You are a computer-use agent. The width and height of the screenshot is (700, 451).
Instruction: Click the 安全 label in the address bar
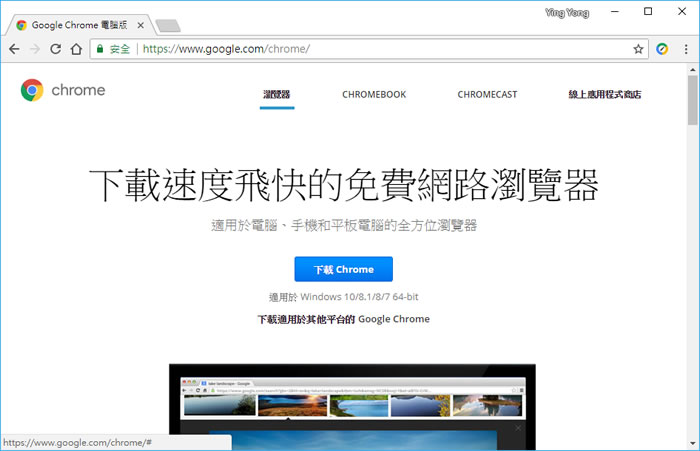(120, 49)
